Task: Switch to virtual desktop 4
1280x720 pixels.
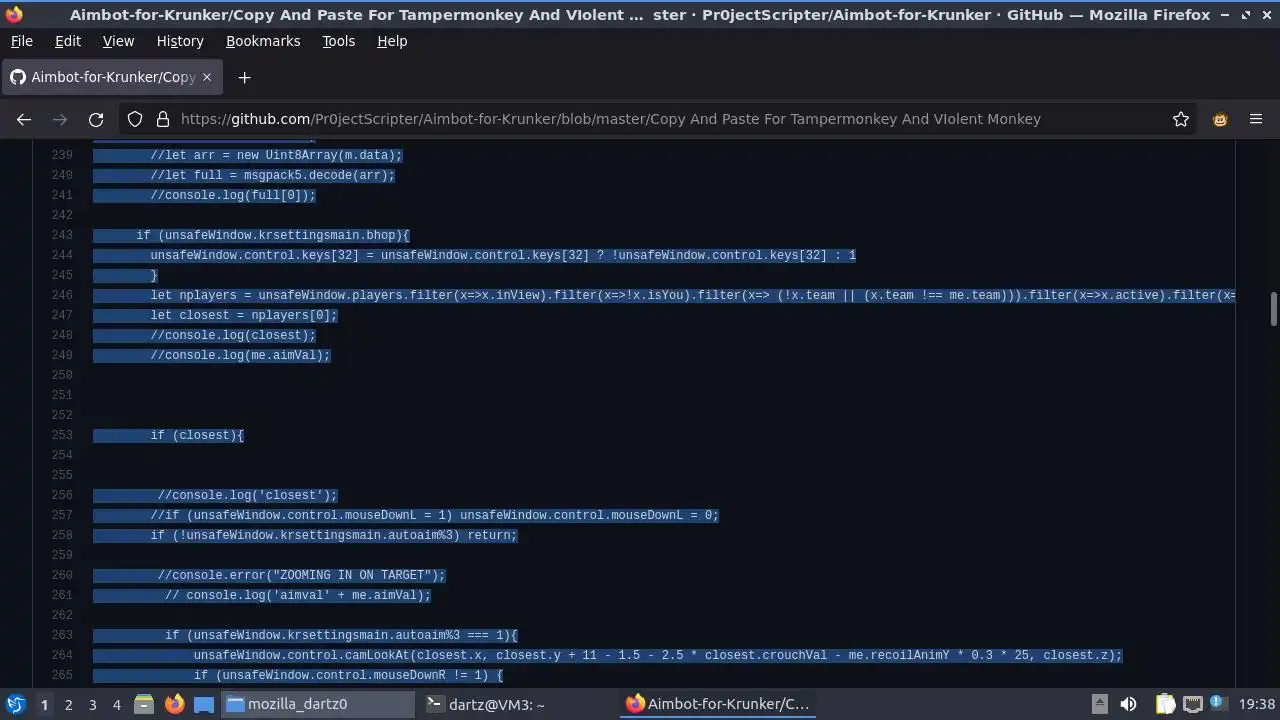Action: (116, 704)
